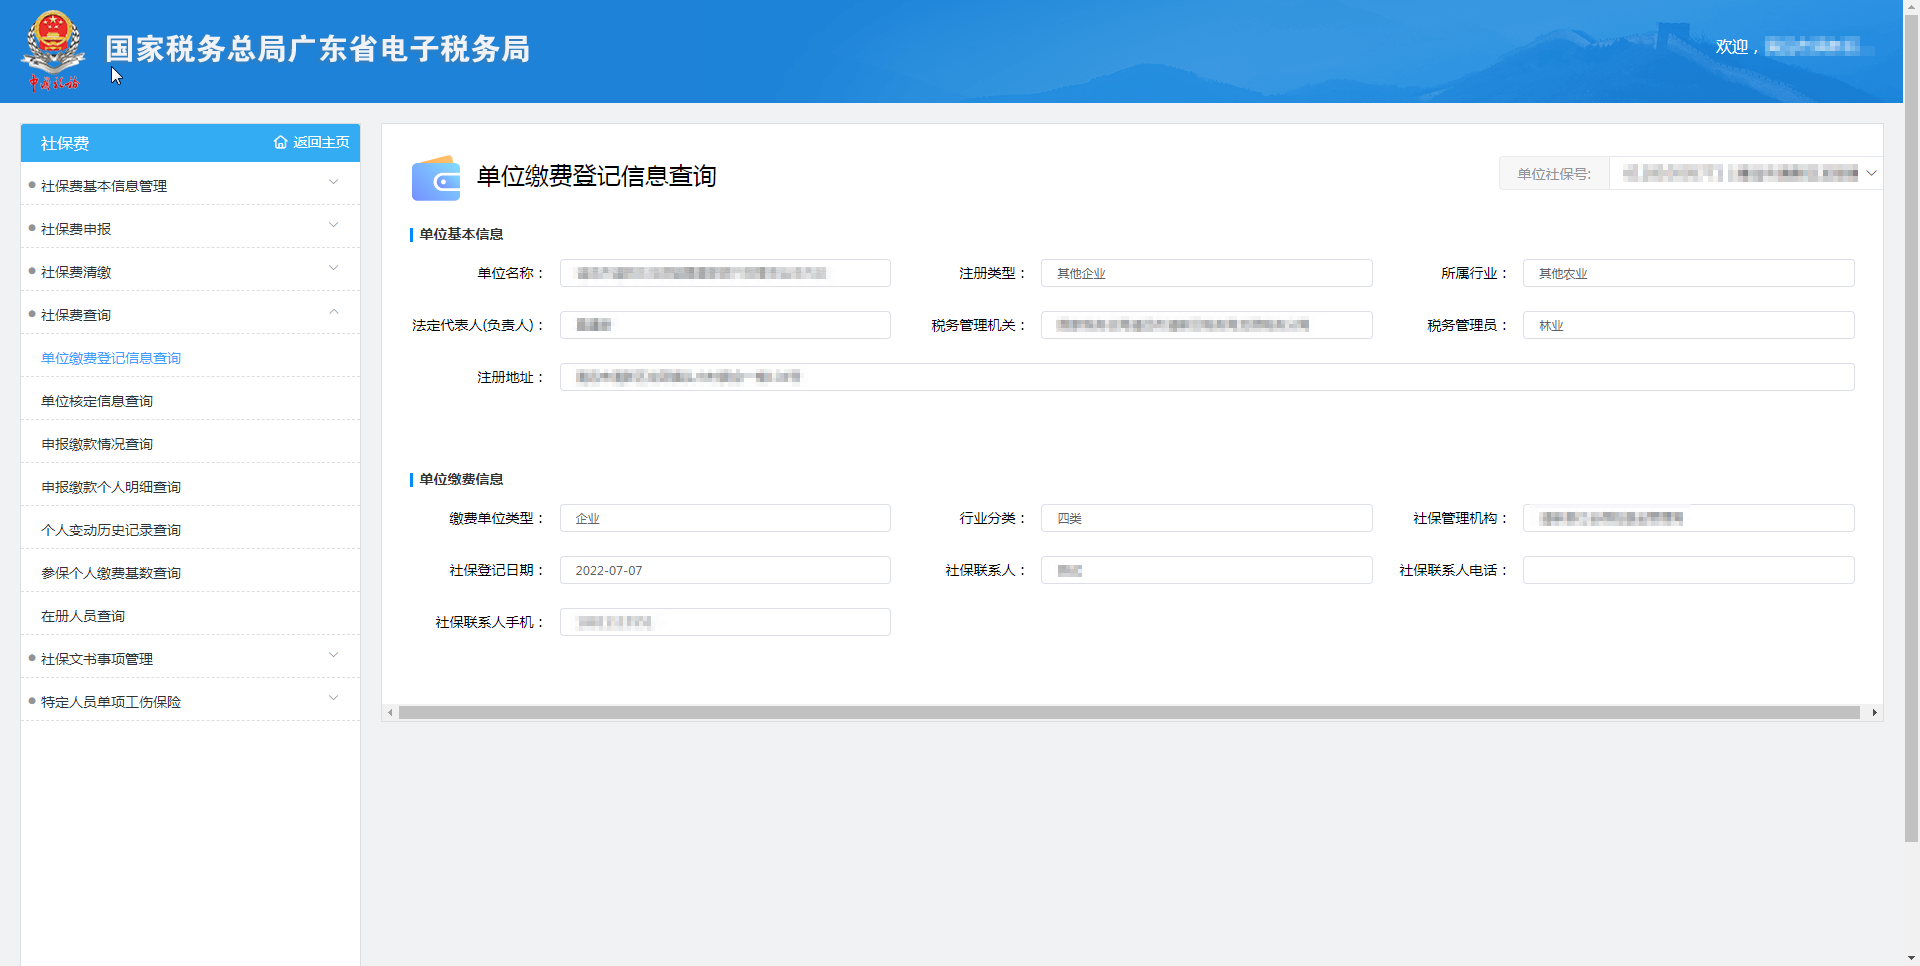Click 单位缴费登记信息查询 sidebar link

[111, 358]
